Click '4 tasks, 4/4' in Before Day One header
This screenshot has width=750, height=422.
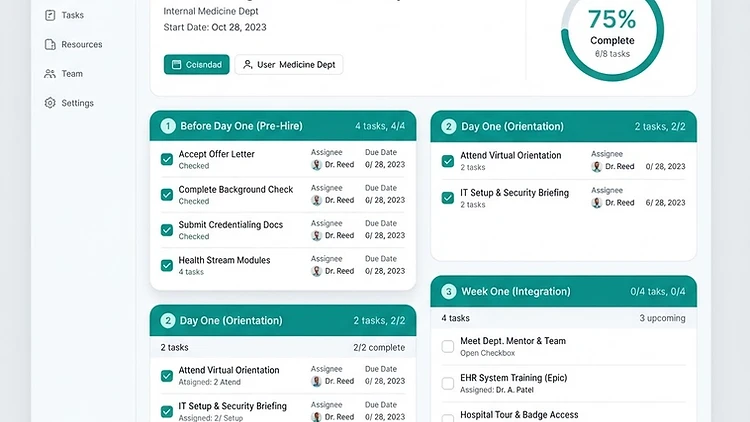pos(380,126)
